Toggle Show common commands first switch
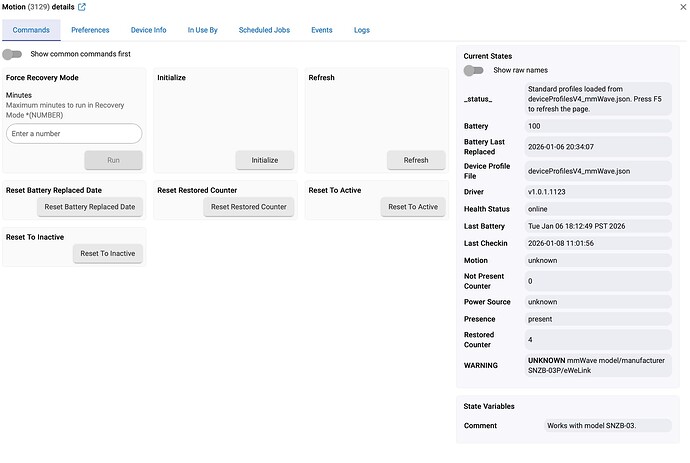The height and width of the screenshot is (463, 690). [x=14, y=54]
